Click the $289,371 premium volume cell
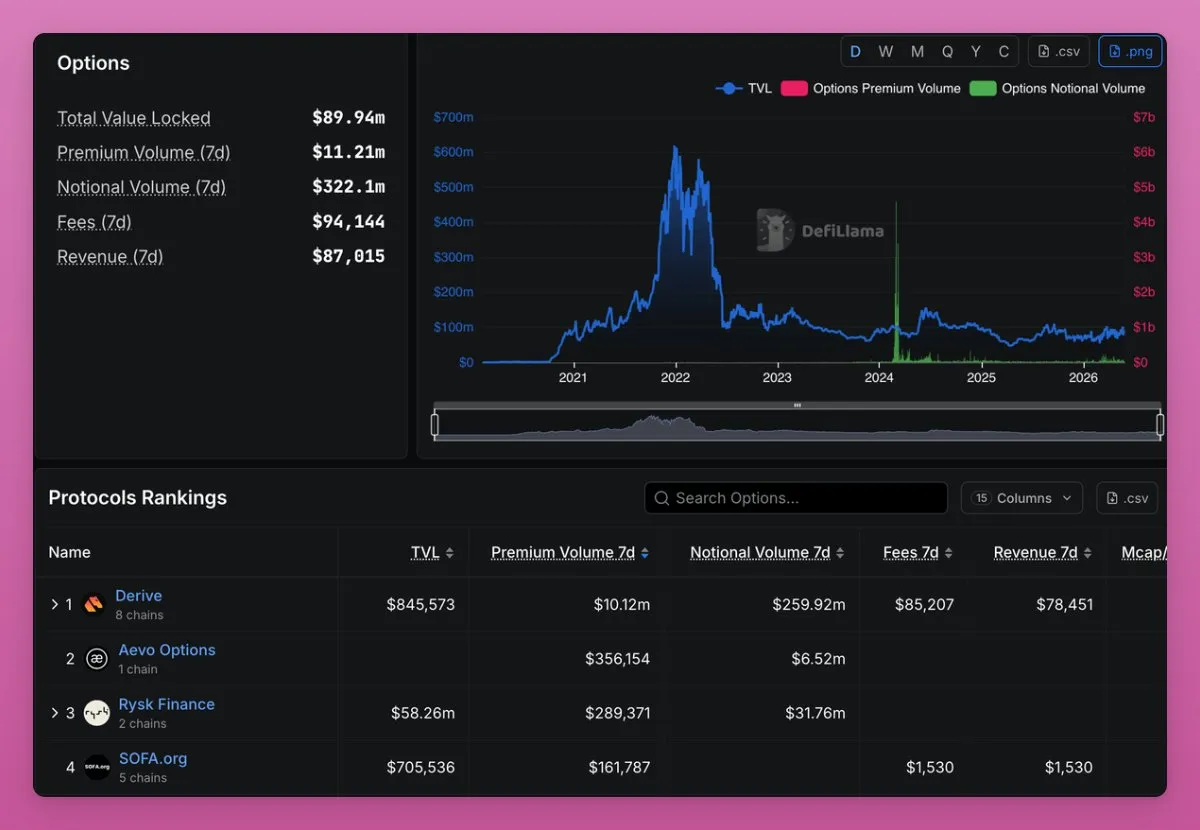 [x=618, y=713]
